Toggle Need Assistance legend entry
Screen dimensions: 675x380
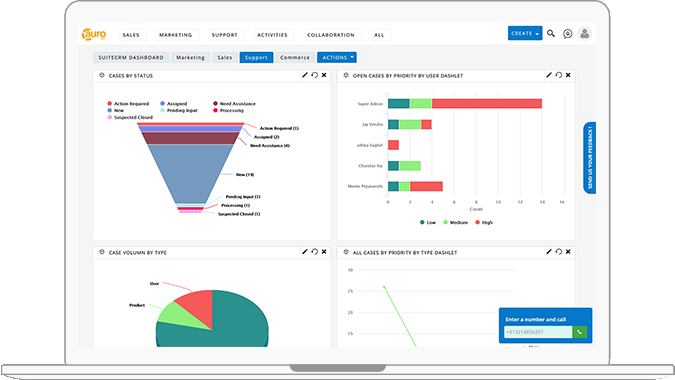[234, 104]
